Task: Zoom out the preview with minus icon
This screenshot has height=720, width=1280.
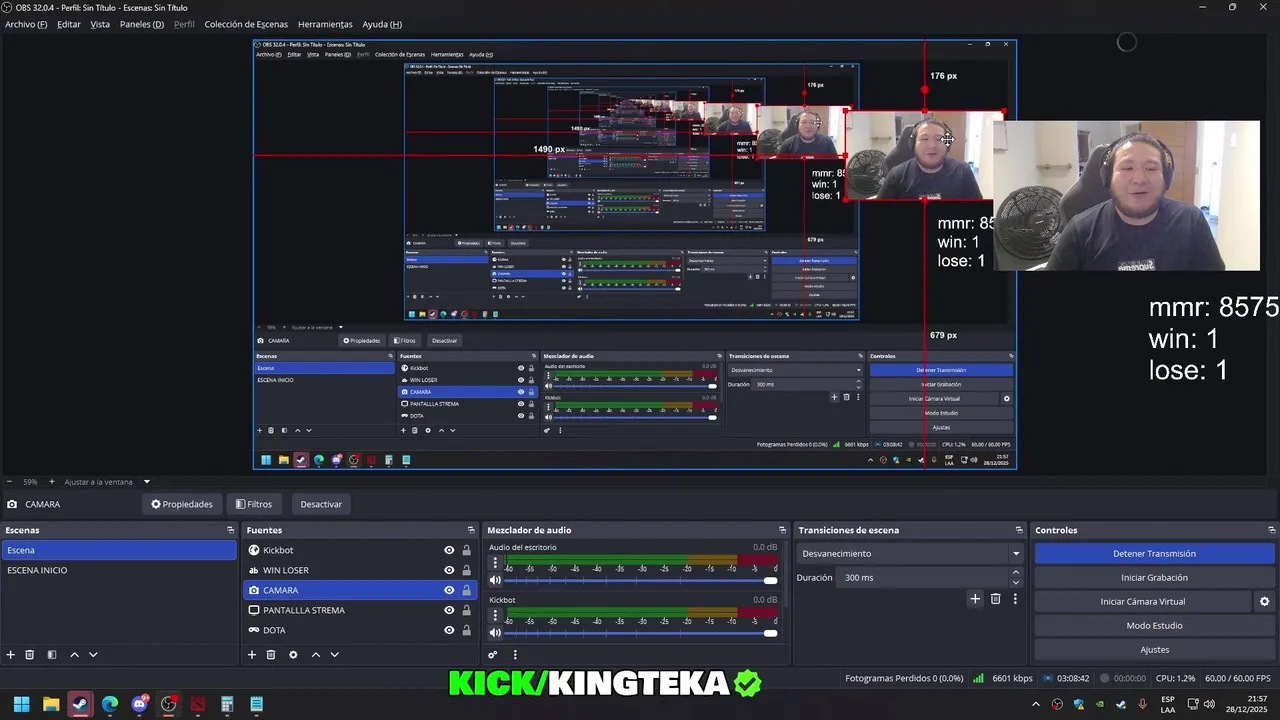Action: point(9,482)
